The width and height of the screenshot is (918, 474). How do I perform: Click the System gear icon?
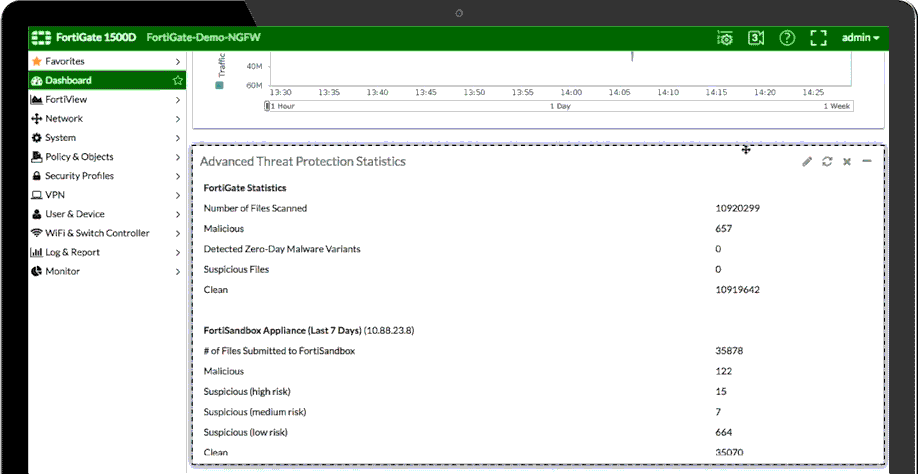[37, 138]
